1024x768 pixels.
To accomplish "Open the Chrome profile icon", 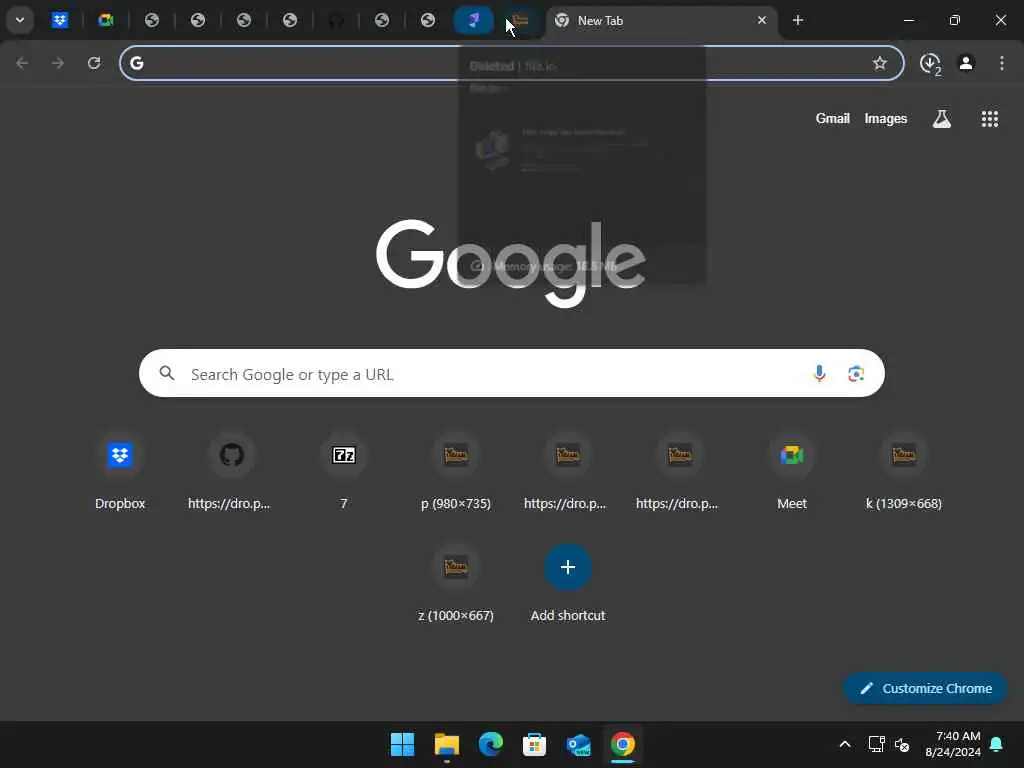I will click(966, 63).
